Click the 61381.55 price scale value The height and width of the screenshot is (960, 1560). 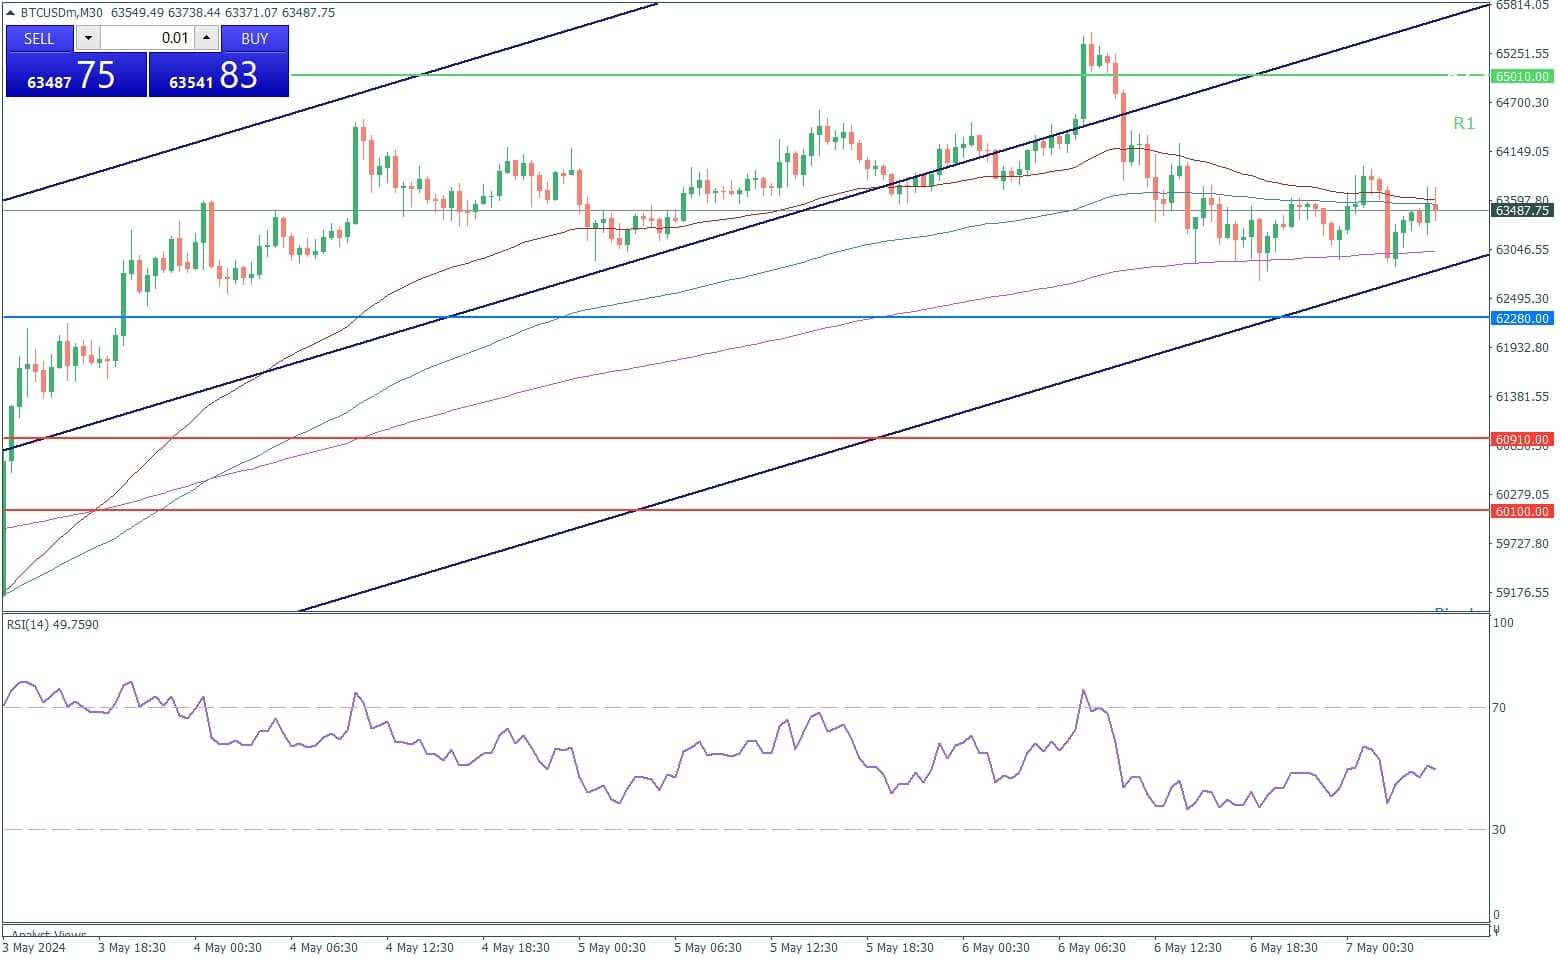coord(1522,397)
